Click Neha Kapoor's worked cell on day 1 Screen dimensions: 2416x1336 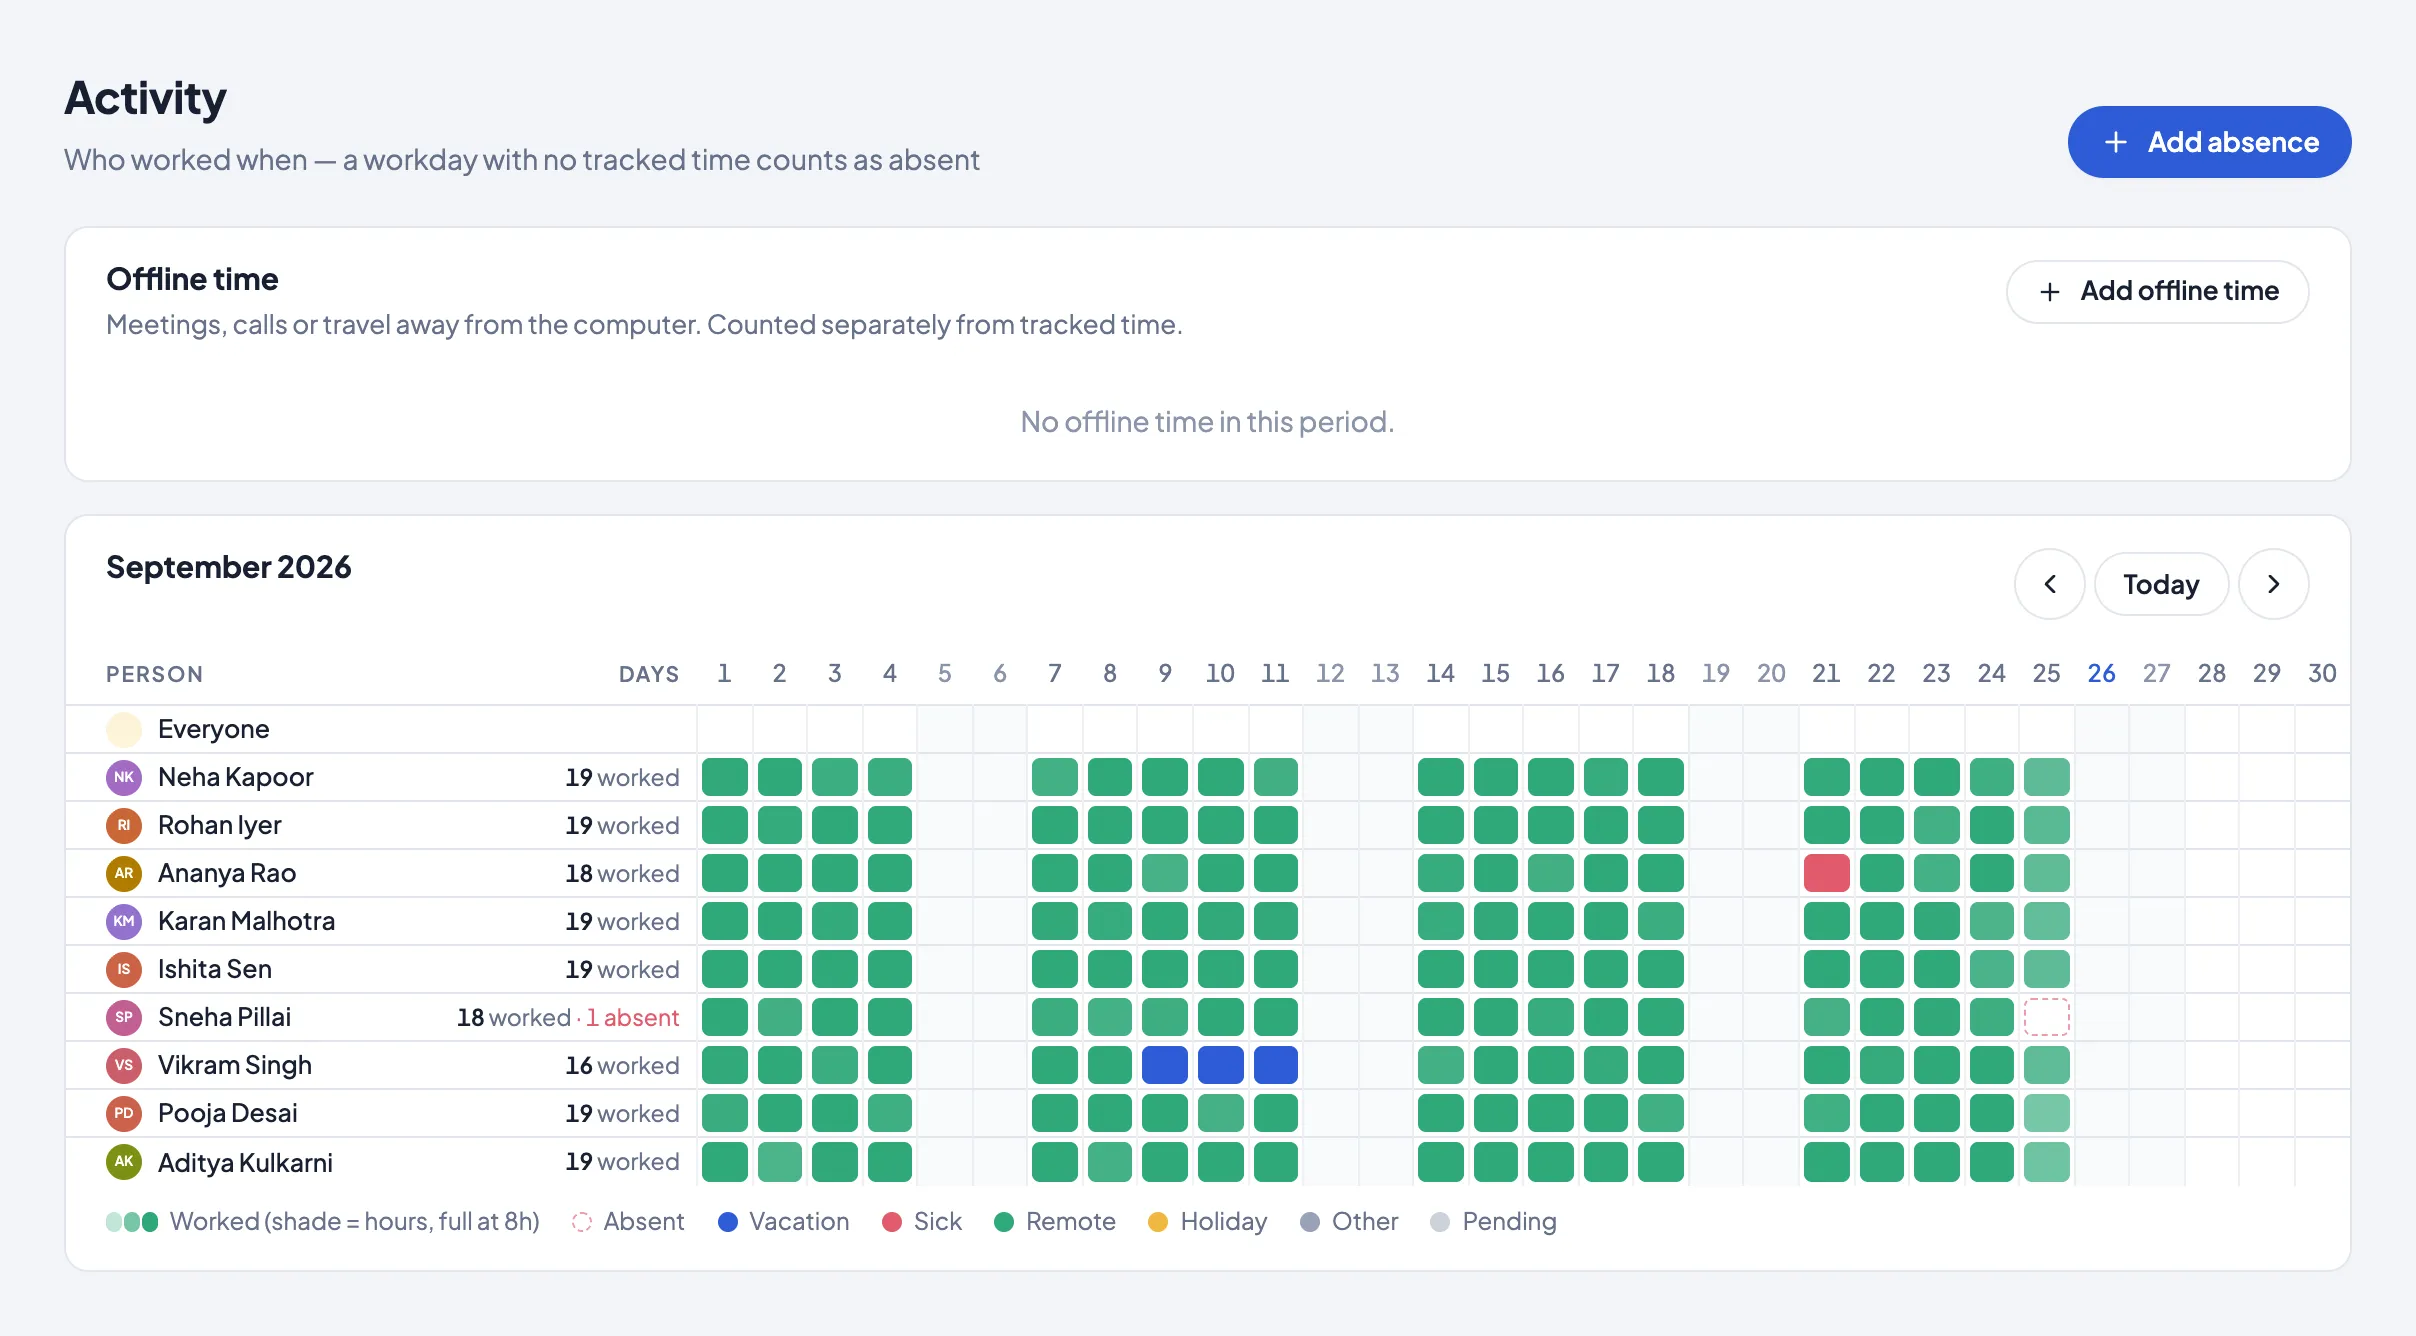tap(725, 777)
